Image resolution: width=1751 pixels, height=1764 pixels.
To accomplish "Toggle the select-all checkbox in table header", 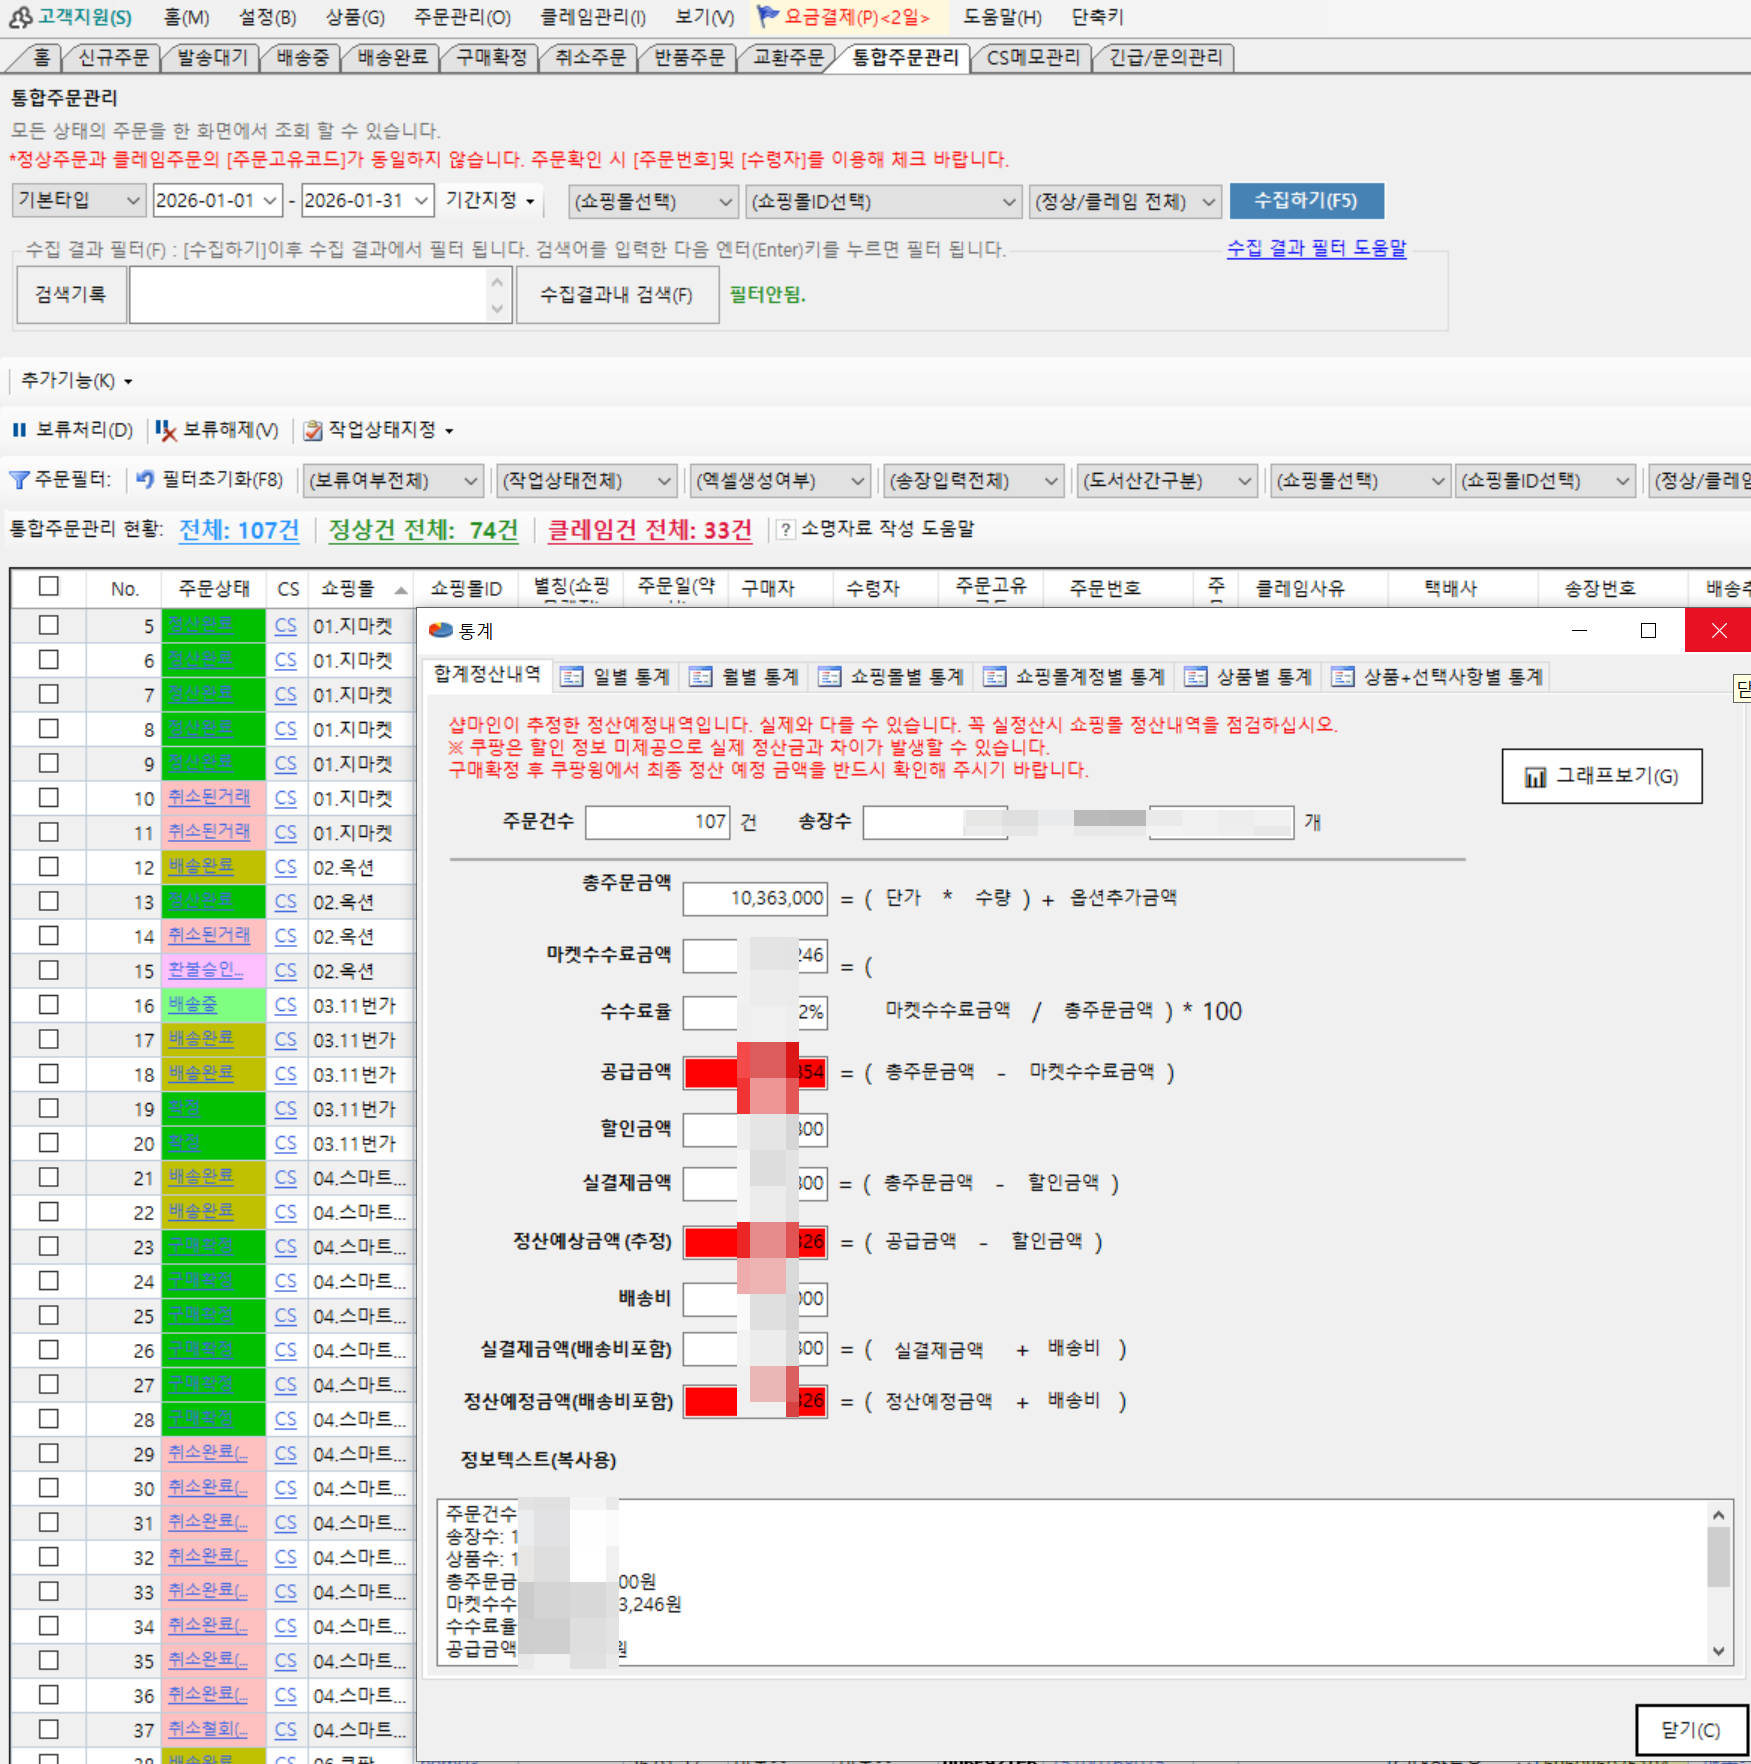I will [48, 587].
